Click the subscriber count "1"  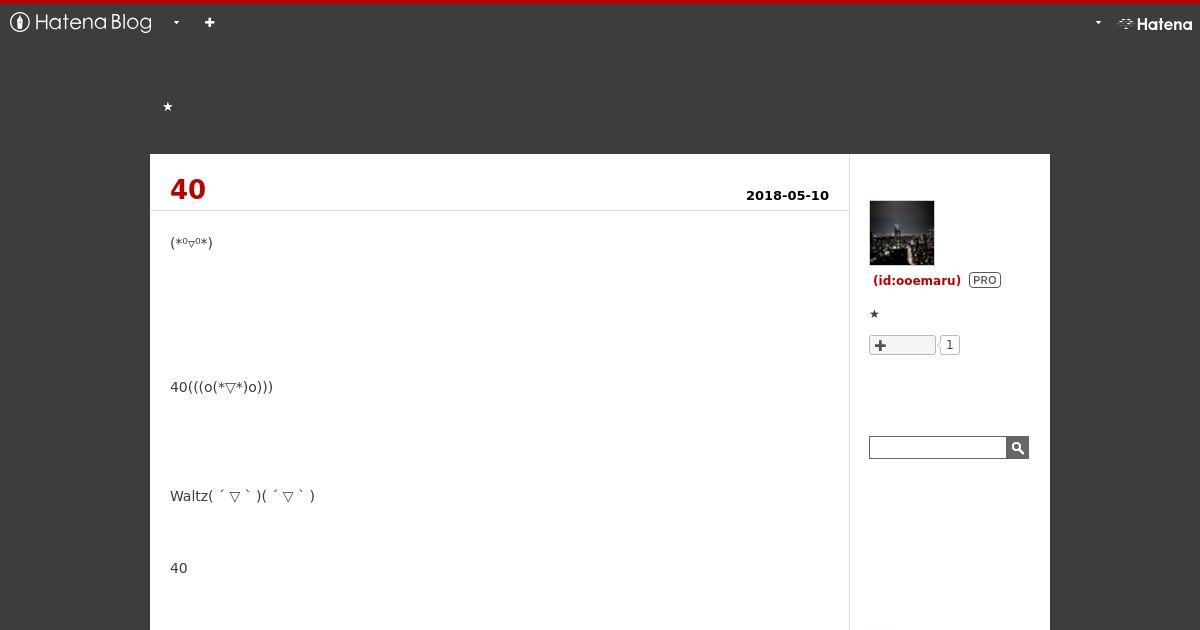pyautogui.click(x=950, y=345)
